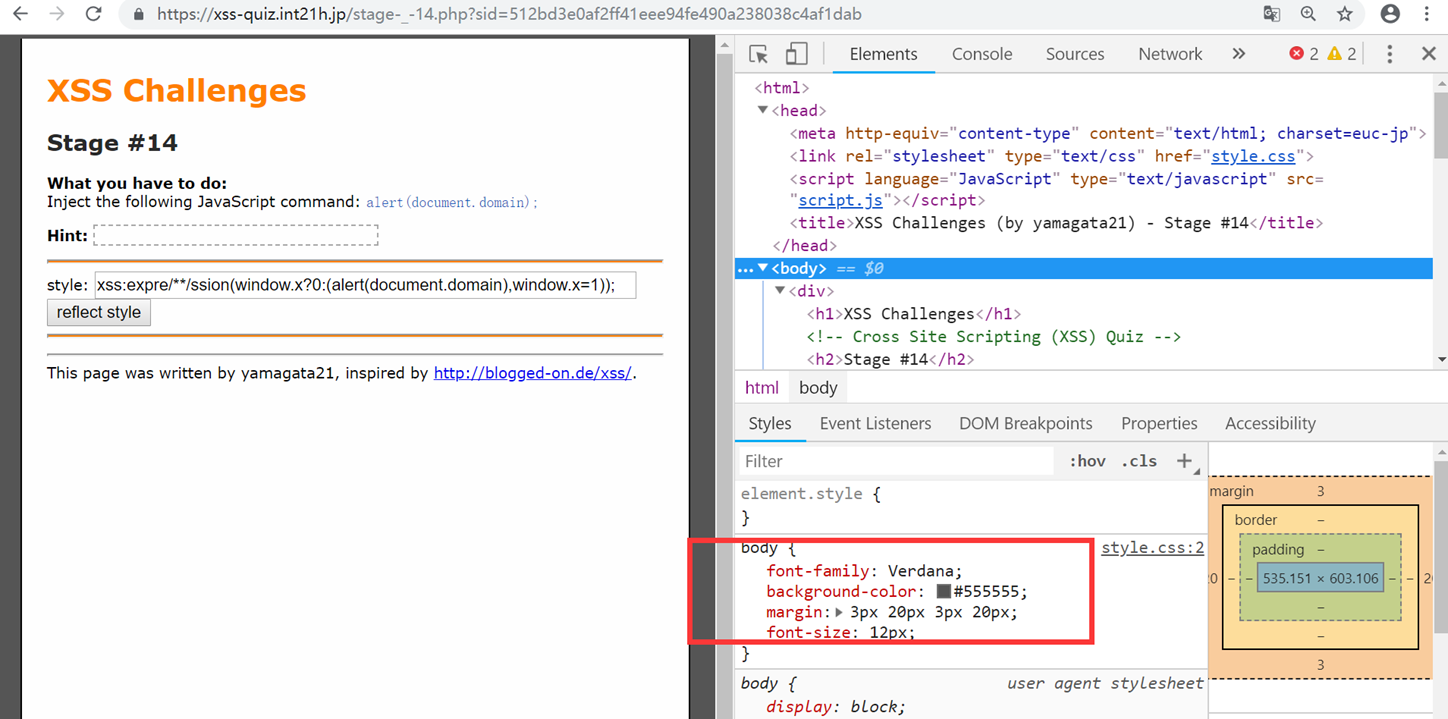Screen dimensions: 1448x719
Task: Select the title element row
Action: click(1055, 222)
